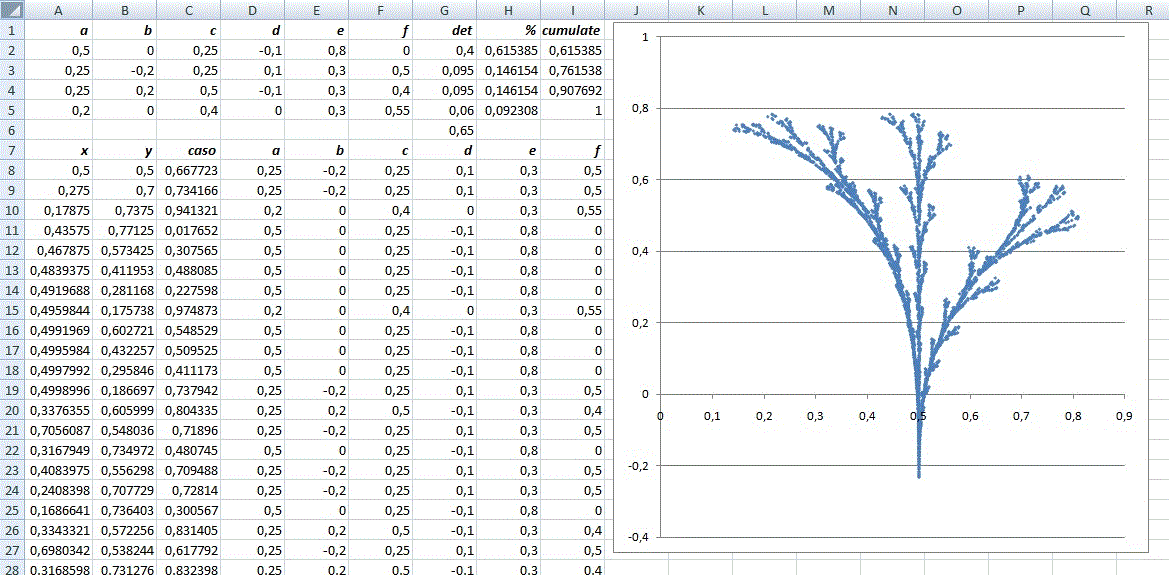Viewport: 1169px width, 575px height.
Task: Click cell with value 0,974873
Action: pos(189,312)
